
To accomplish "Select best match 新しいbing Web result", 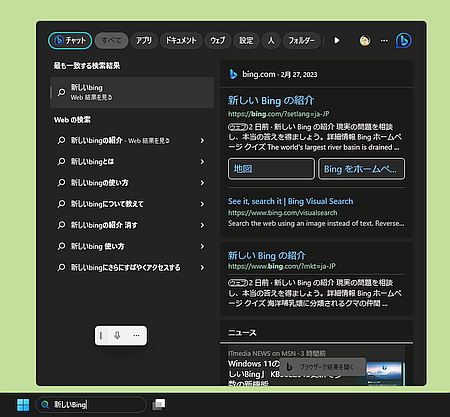I will pos(132,92).
